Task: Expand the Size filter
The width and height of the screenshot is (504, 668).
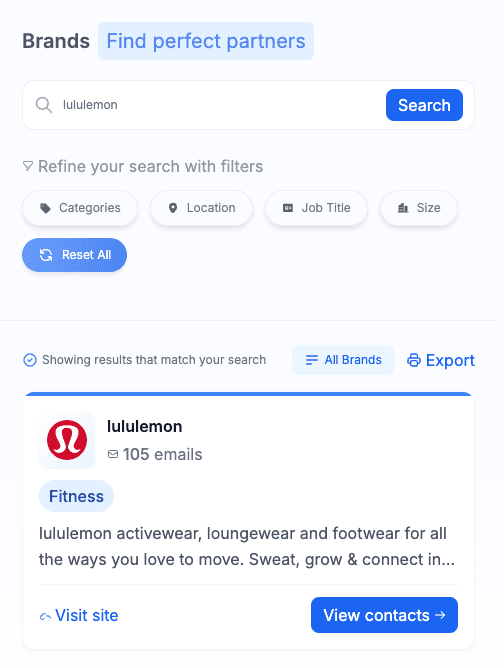Action: (419, 208)
